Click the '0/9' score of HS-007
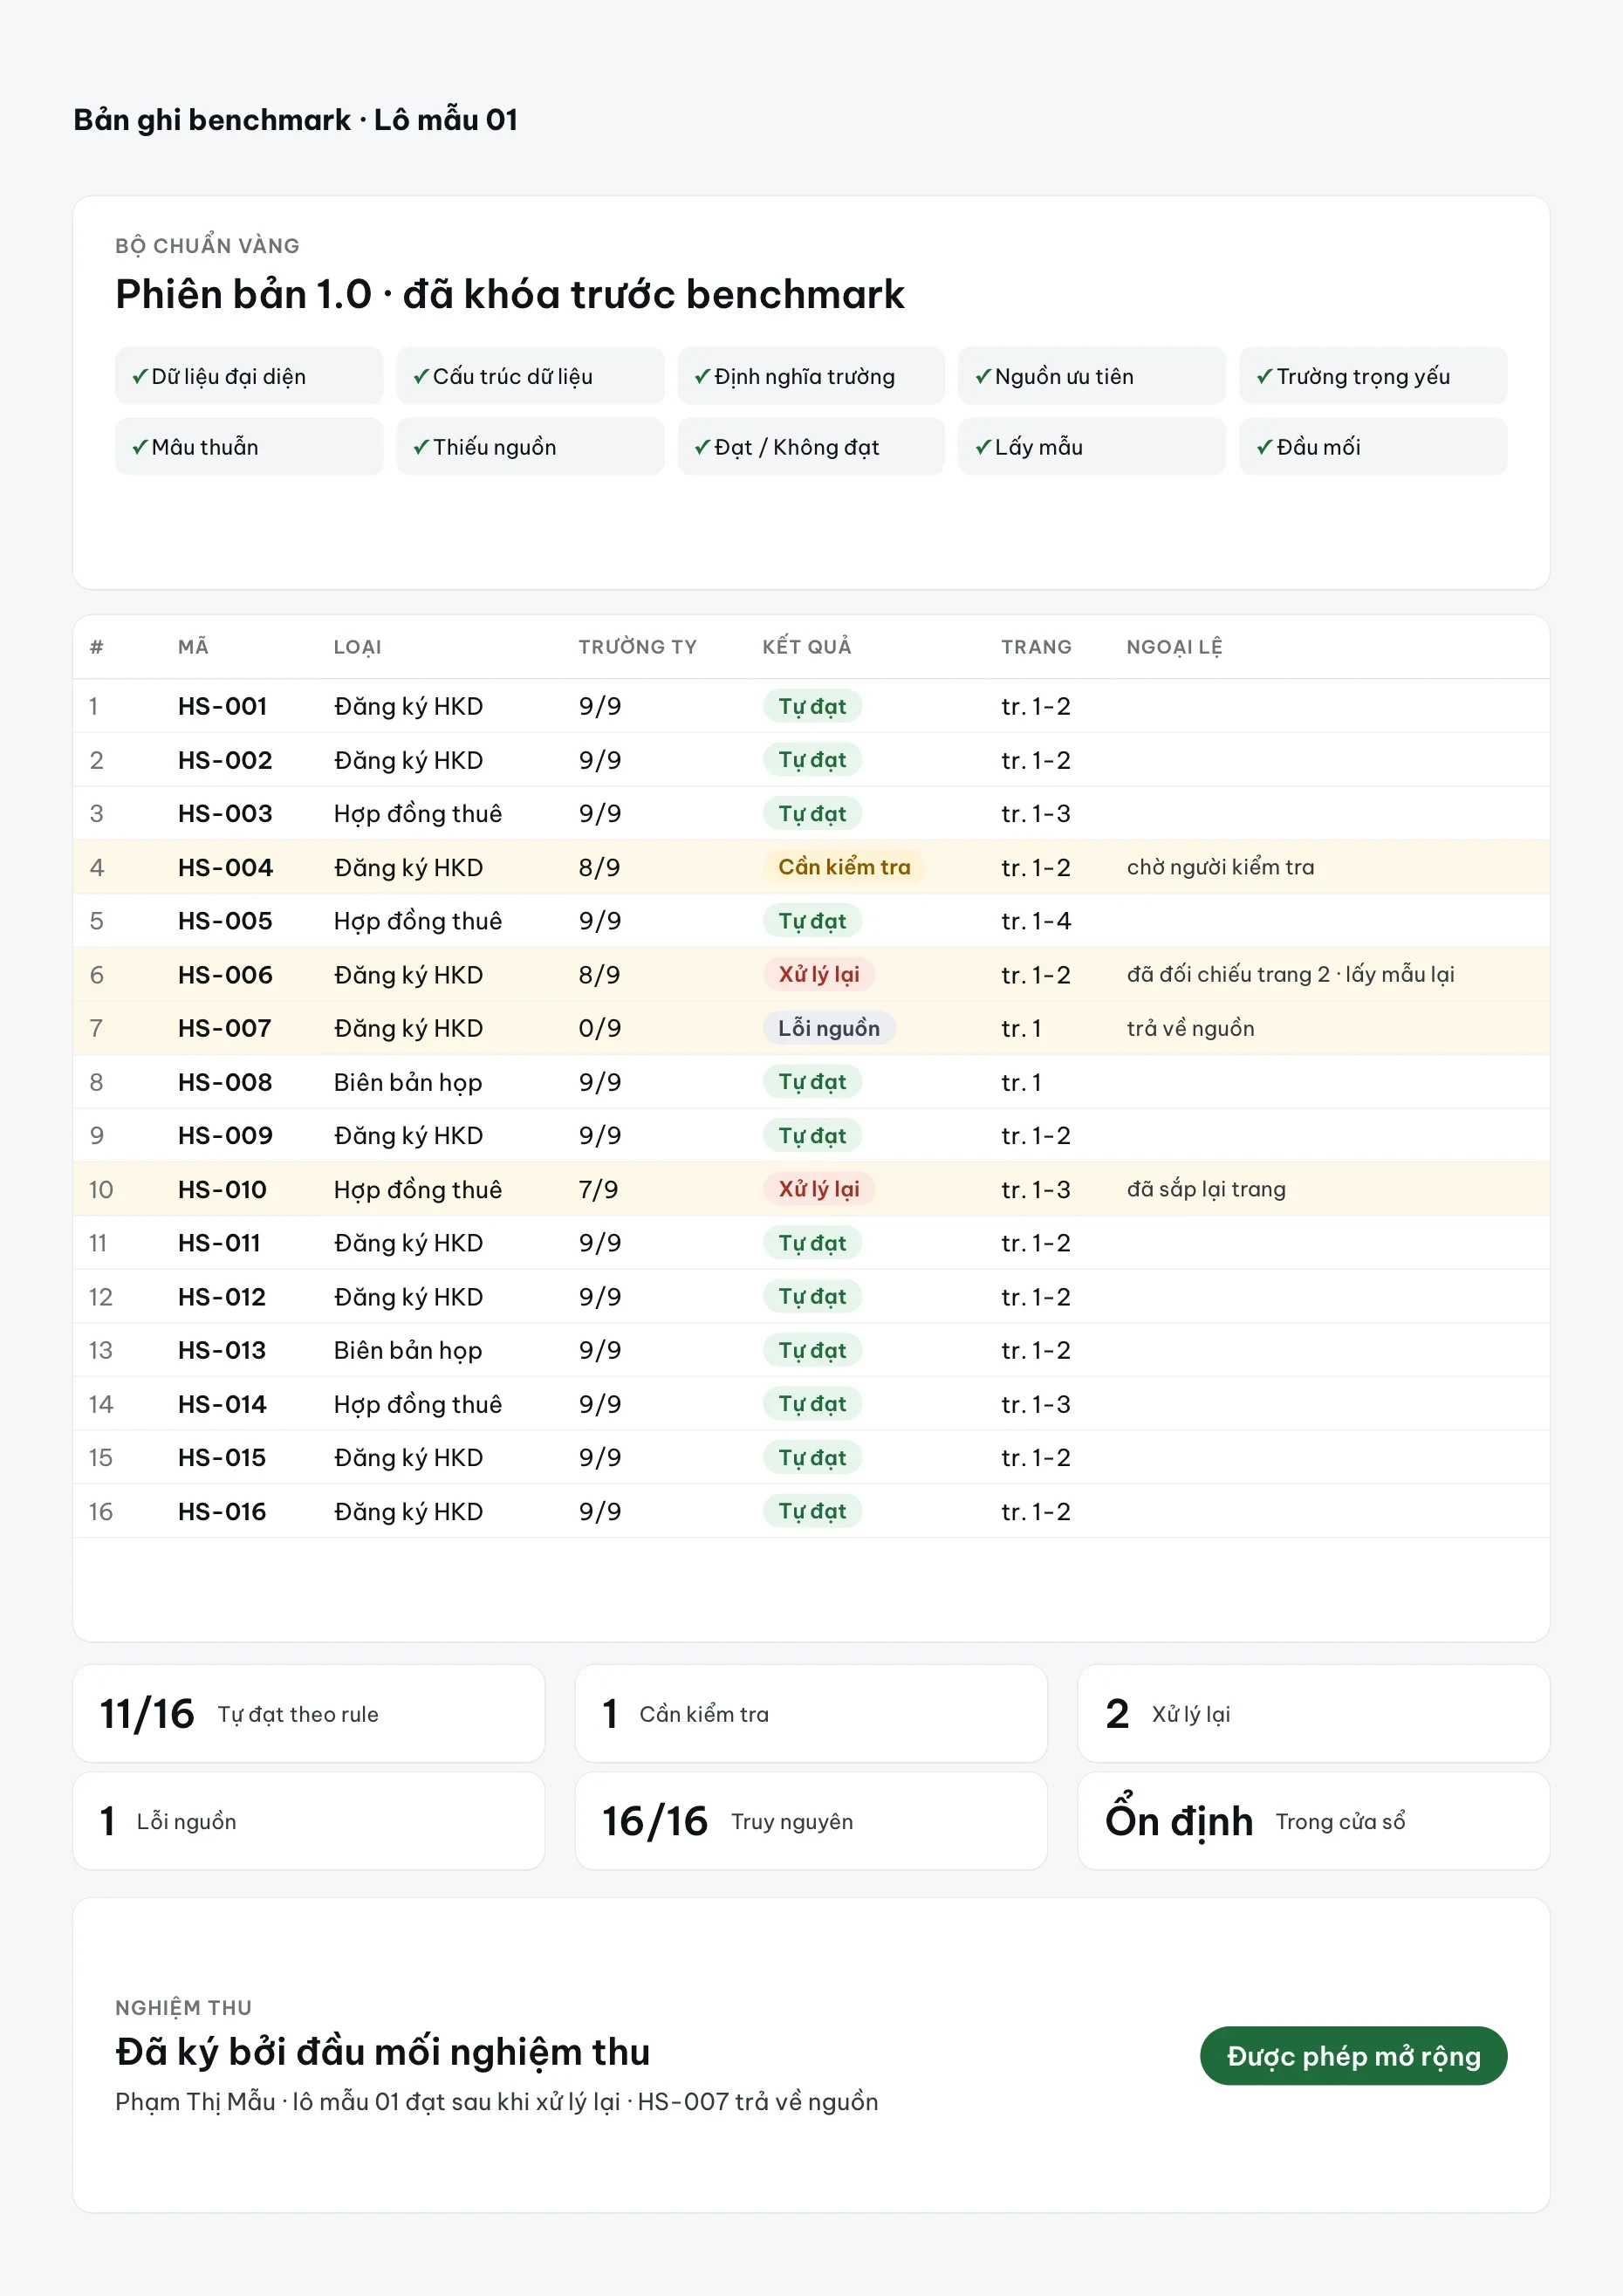The width and height of the screenshot is (1623, 2296). (600, 1028)
